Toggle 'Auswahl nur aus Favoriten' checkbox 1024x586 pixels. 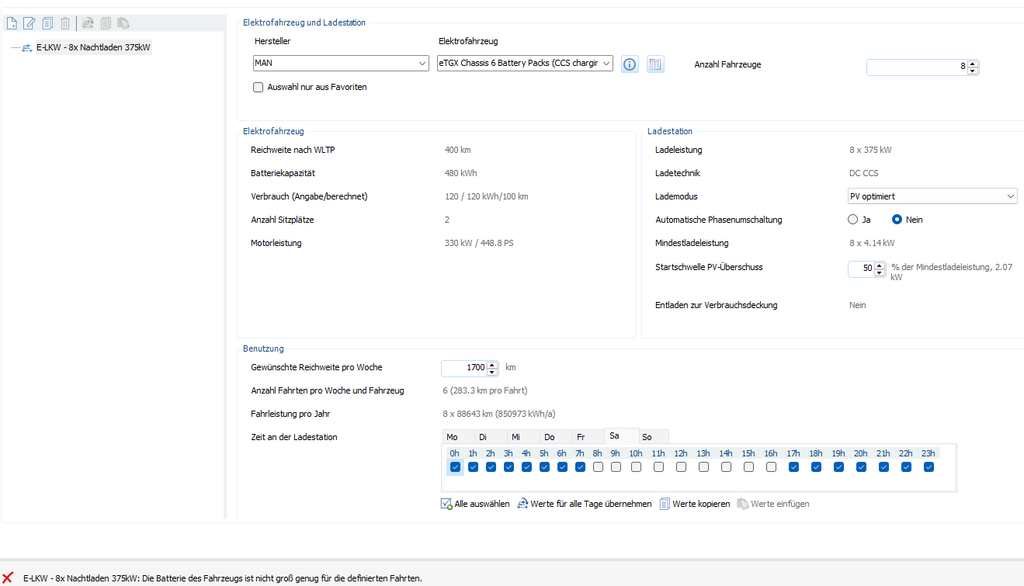click(x=258, y=87)
